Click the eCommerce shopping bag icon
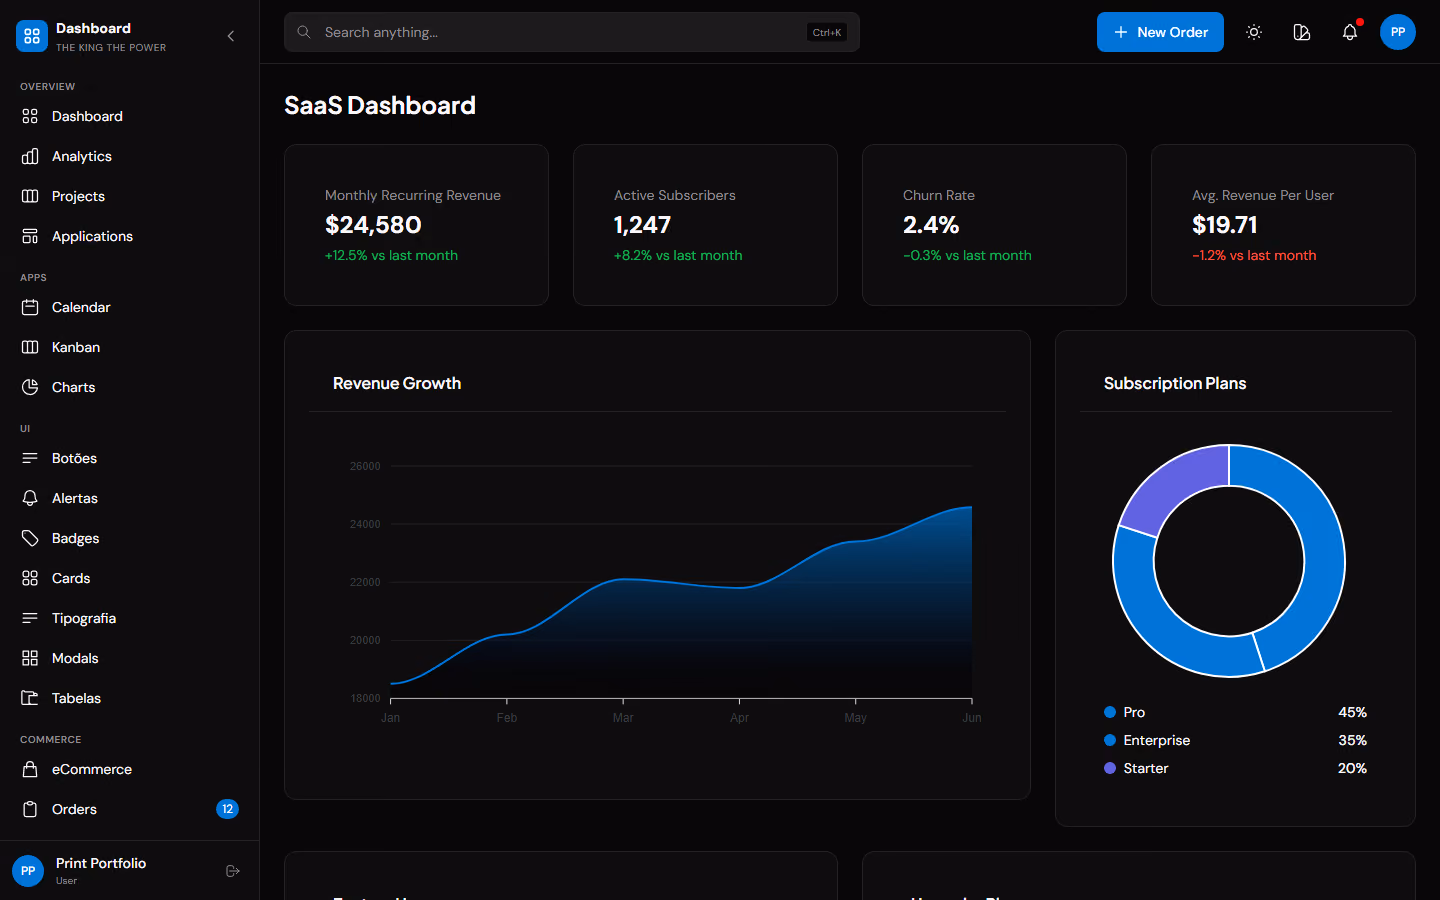Image resolution: width=1440 pixels, height=900 pixels. [x=30, y=769]
